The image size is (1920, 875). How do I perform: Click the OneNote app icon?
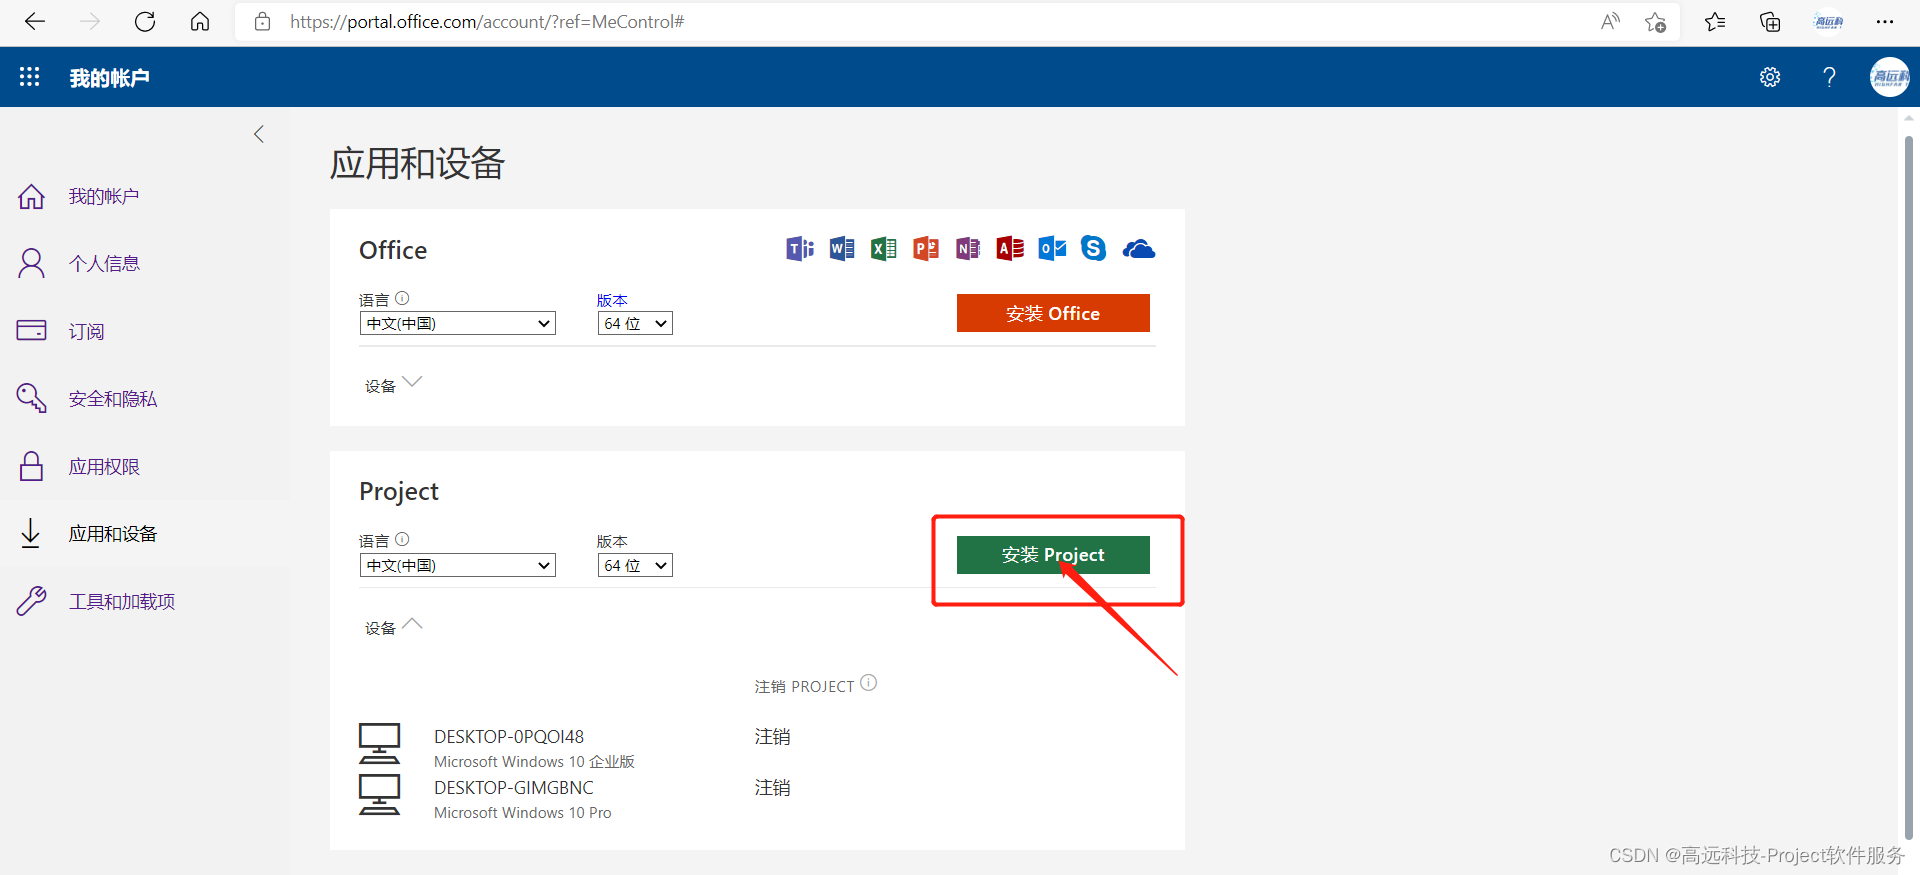pos(968,248)
